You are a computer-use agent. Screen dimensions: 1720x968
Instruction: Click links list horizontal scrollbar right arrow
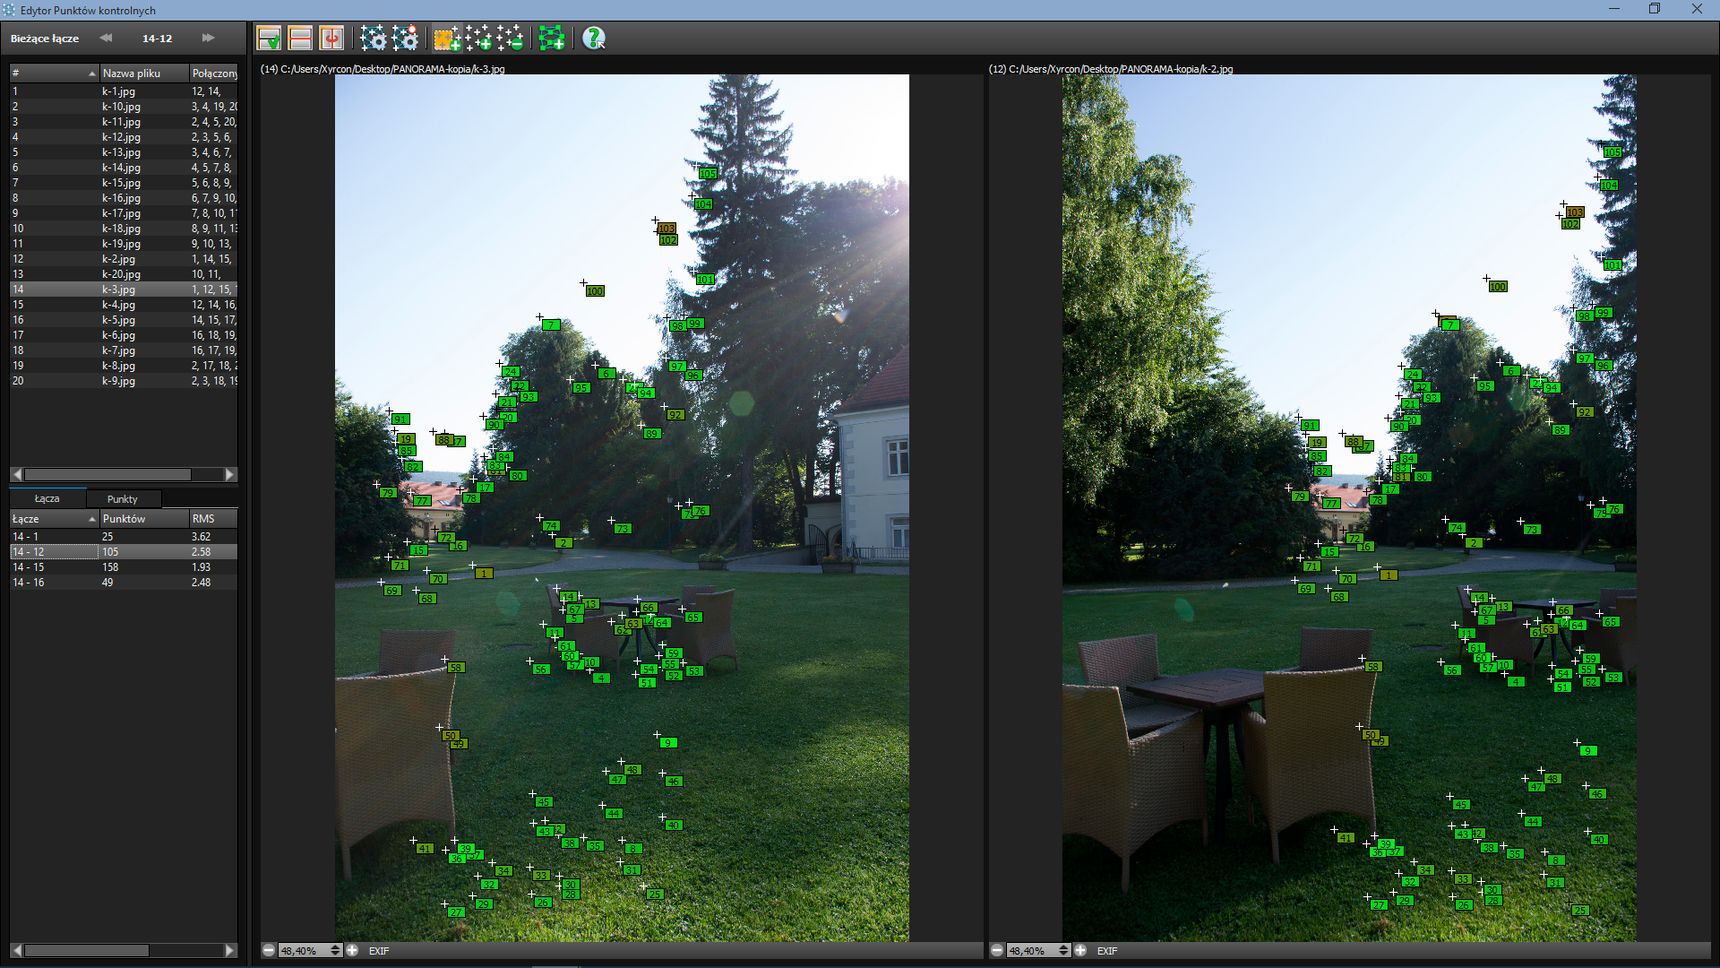230,950
